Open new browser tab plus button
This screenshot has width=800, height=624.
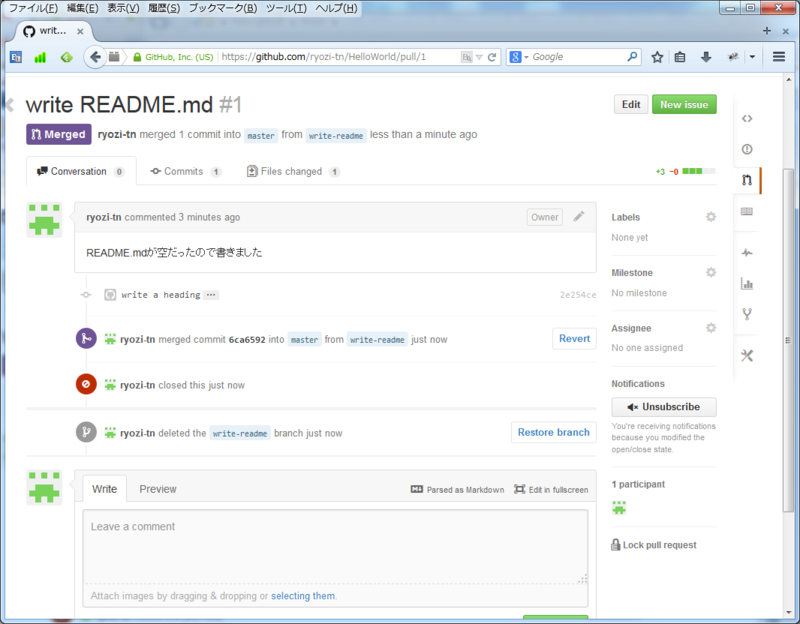[x=767, y=31]
